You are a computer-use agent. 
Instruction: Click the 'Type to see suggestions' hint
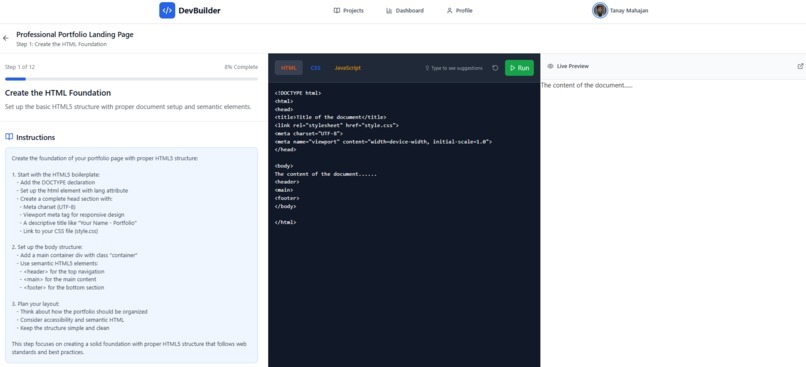coord(456,68)
